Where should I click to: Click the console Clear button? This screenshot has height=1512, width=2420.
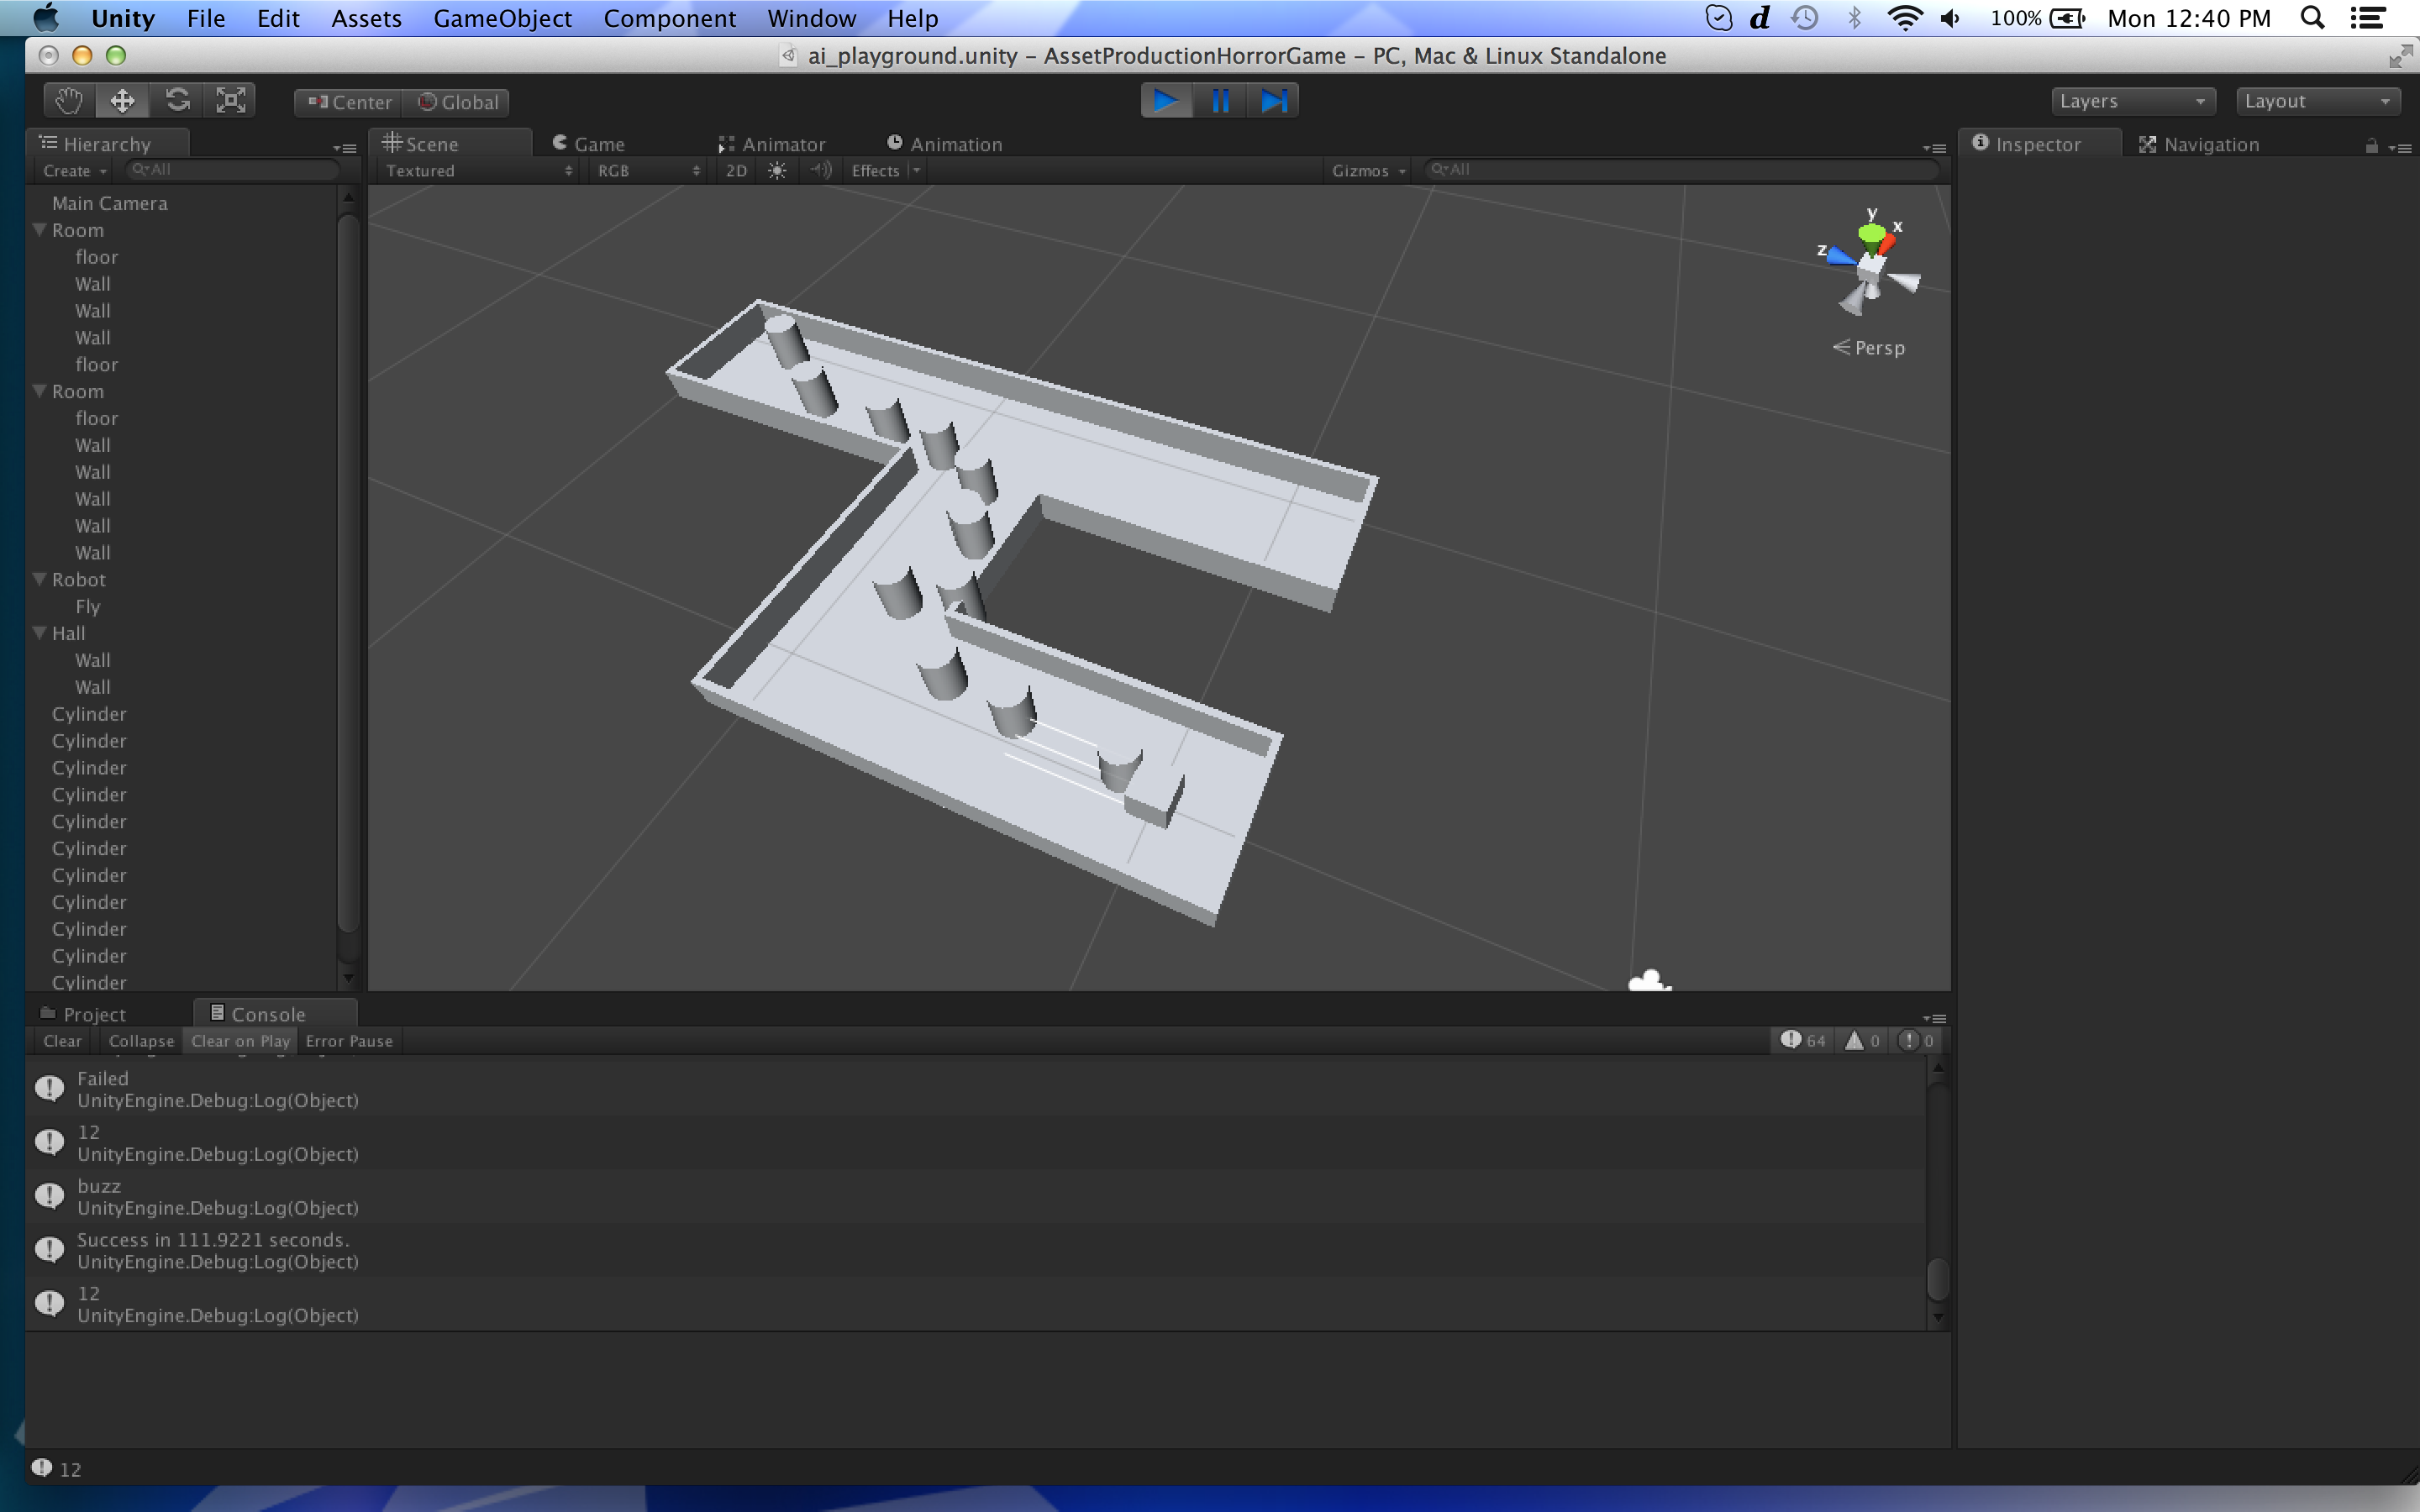coord(62,1041)
